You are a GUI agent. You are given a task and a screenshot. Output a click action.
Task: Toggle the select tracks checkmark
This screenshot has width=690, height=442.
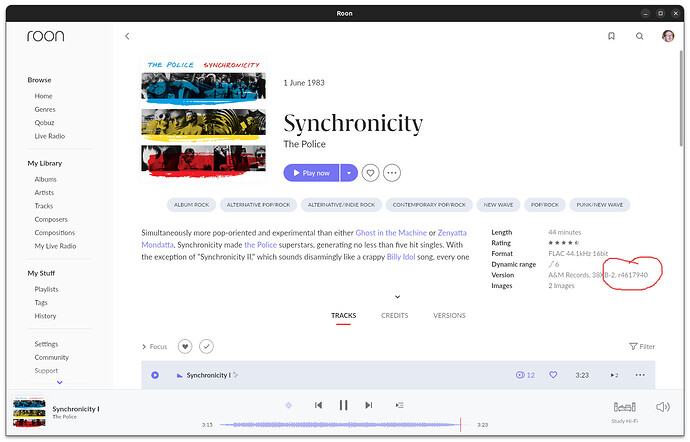pyautogui.click(x=206, y=347)
